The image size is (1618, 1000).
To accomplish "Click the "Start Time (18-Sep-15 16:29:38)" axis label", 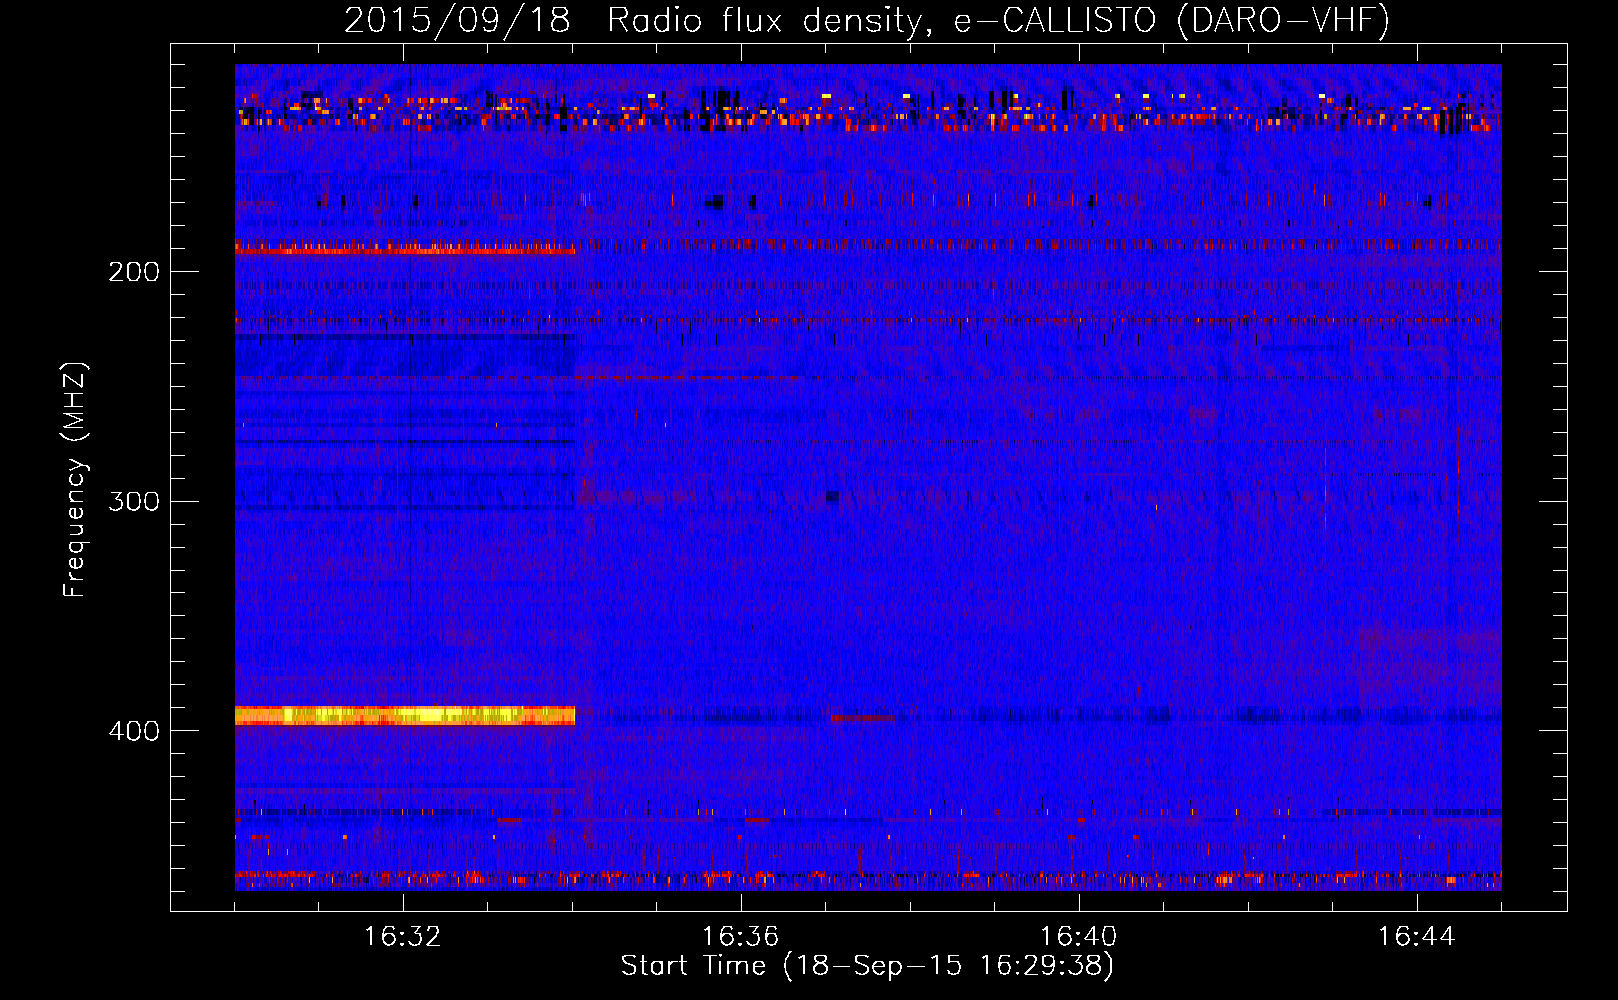I will coord(867,966).
